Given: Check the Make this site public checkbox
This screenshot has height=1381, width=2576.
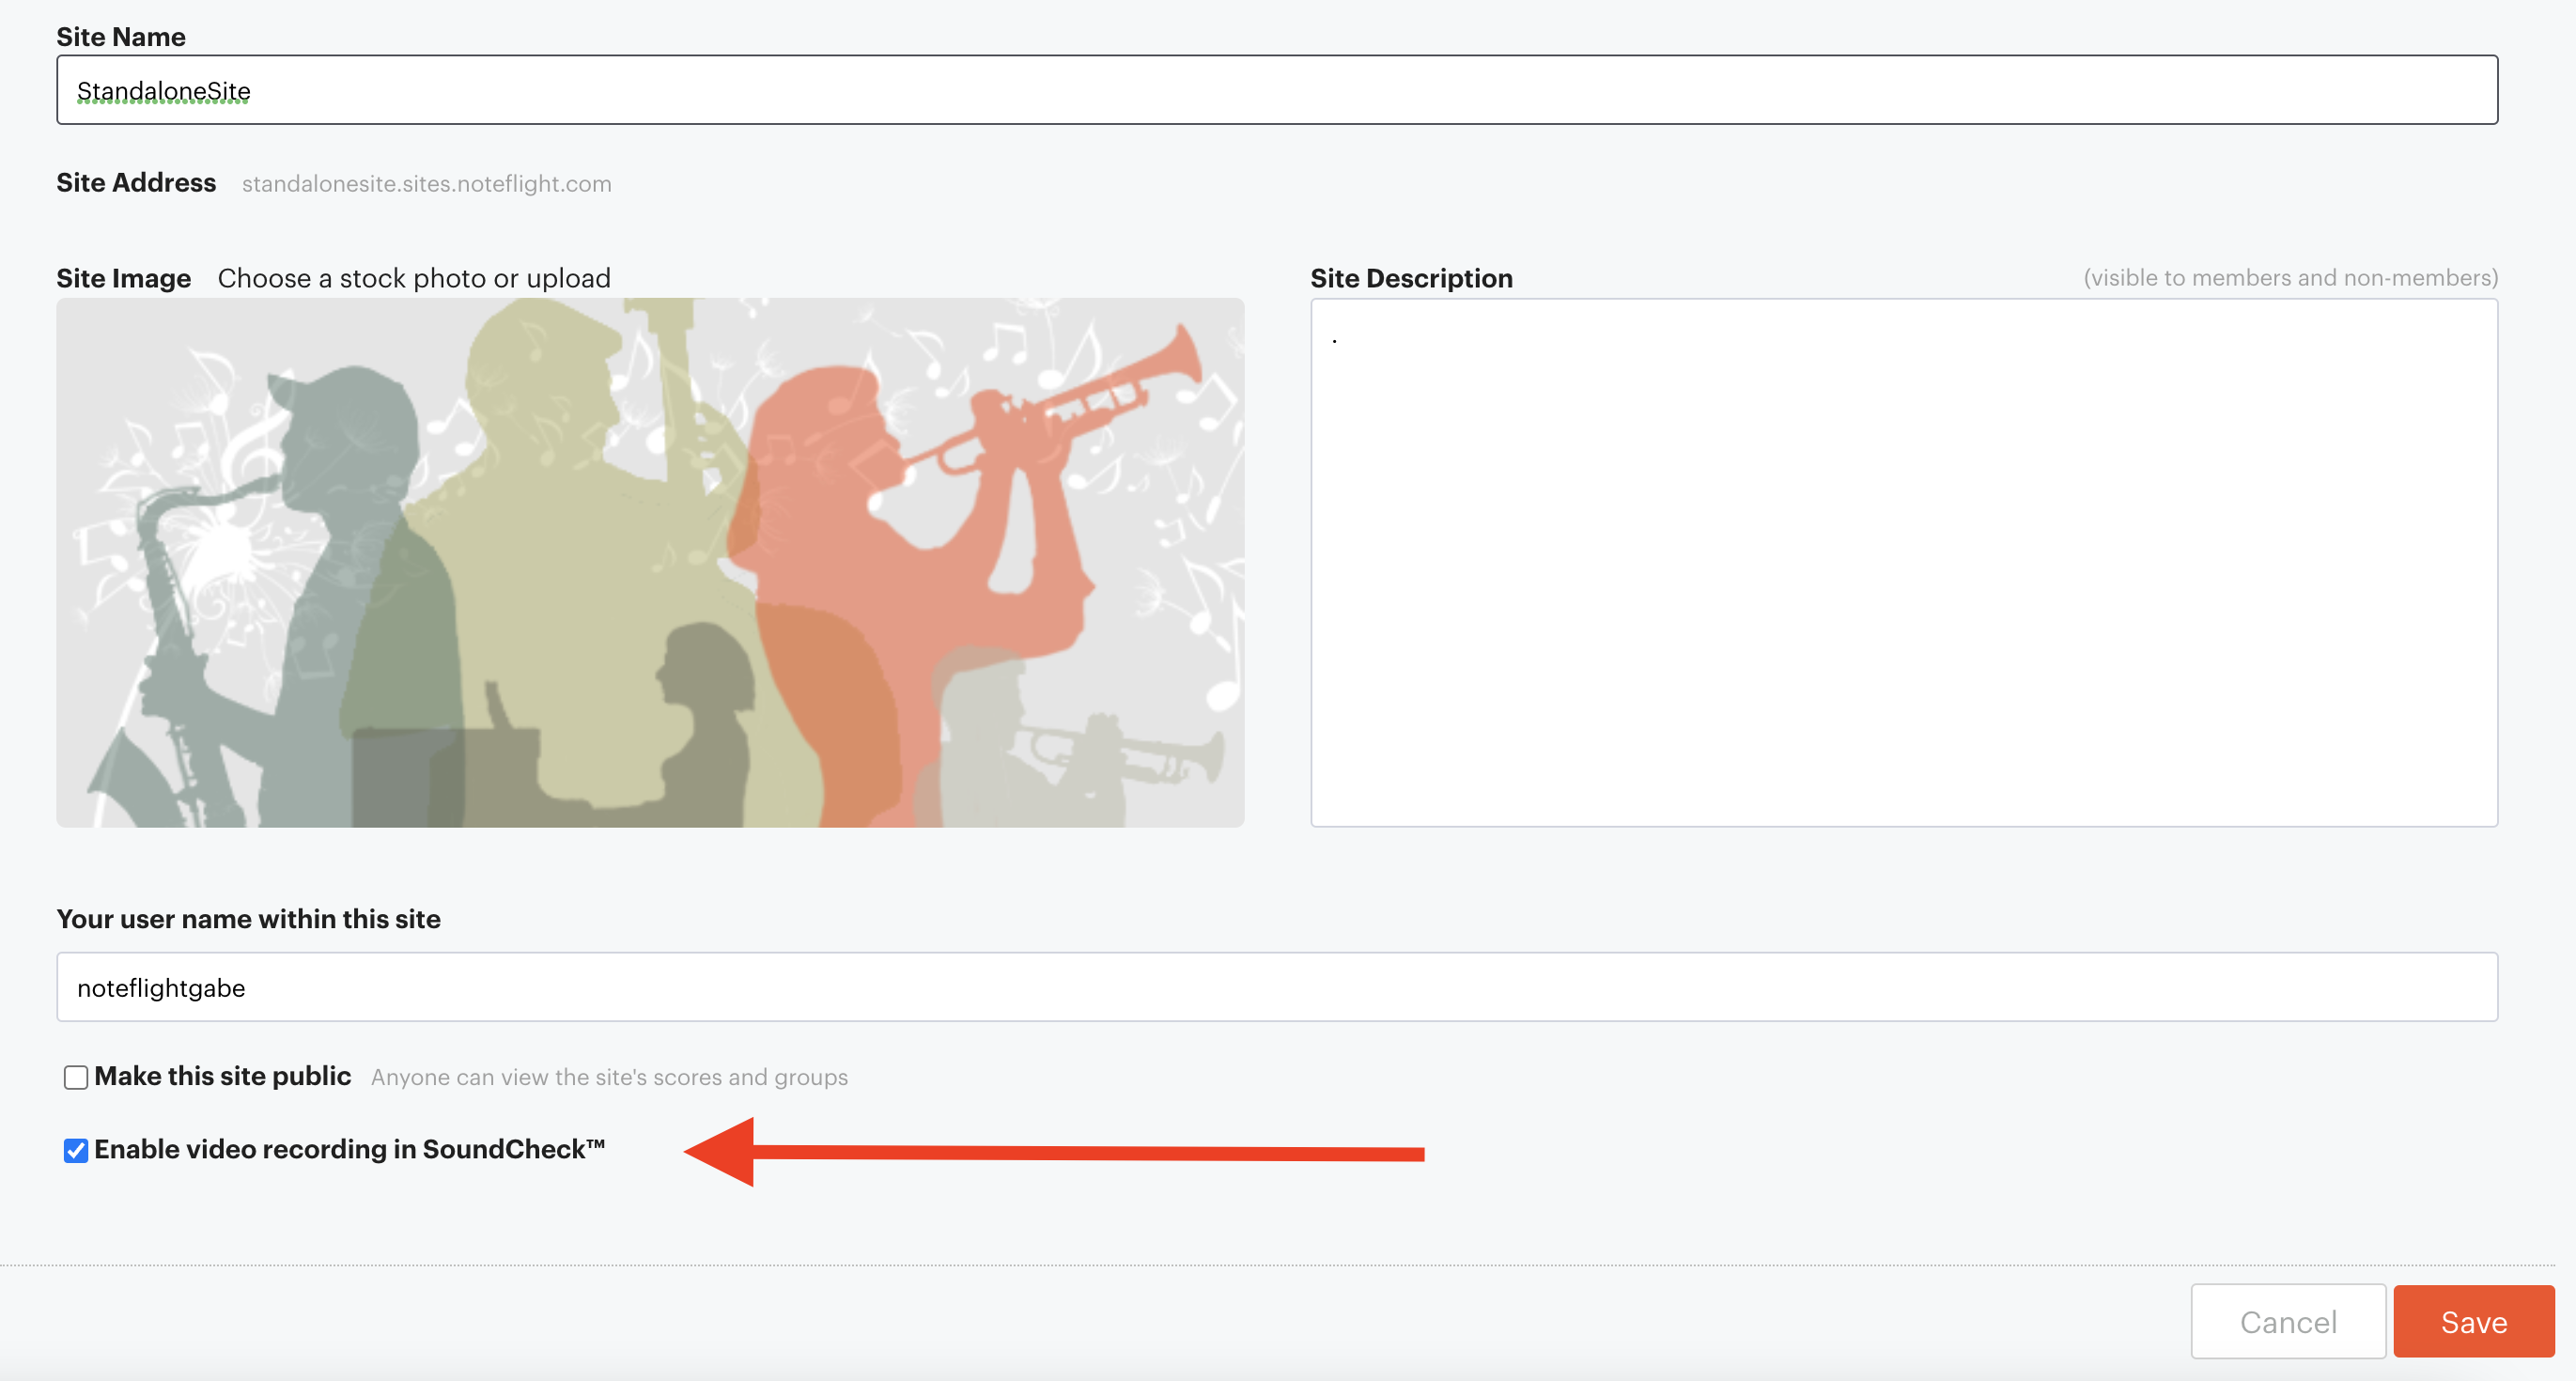Looking at the screenshot, I should [x=76, y=1077].
